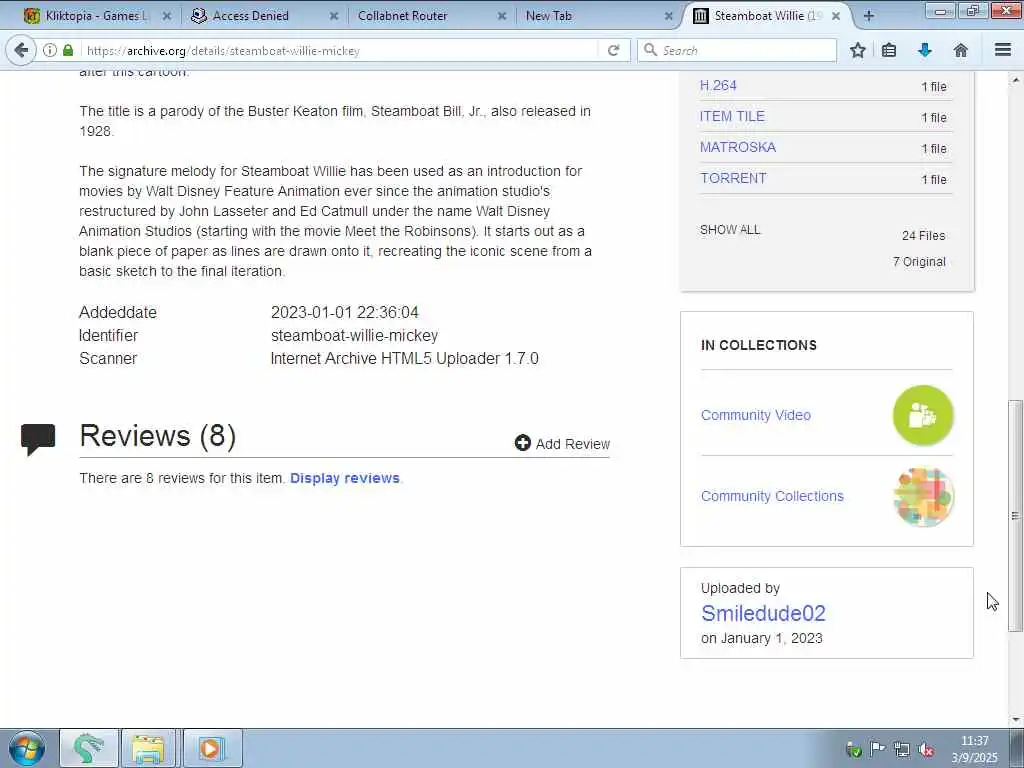Click SHOW ALL files link
The height and width of the screenshot is (768, 1024).
(730, 230)
